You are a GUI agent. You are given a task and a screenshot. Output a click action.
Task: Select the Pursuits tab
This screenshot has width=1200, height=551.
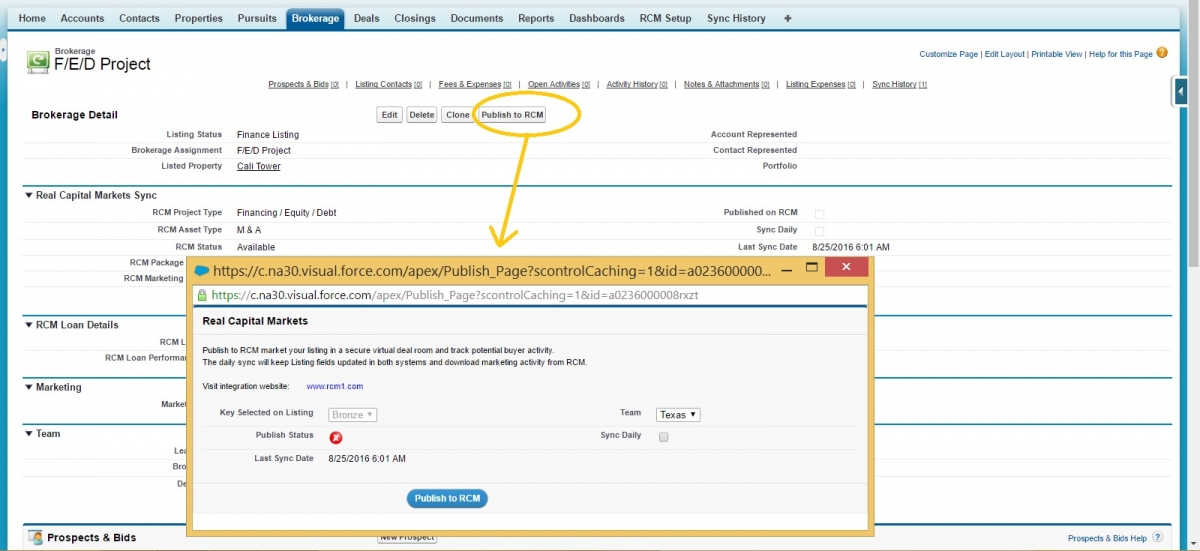tap(257, 18)
